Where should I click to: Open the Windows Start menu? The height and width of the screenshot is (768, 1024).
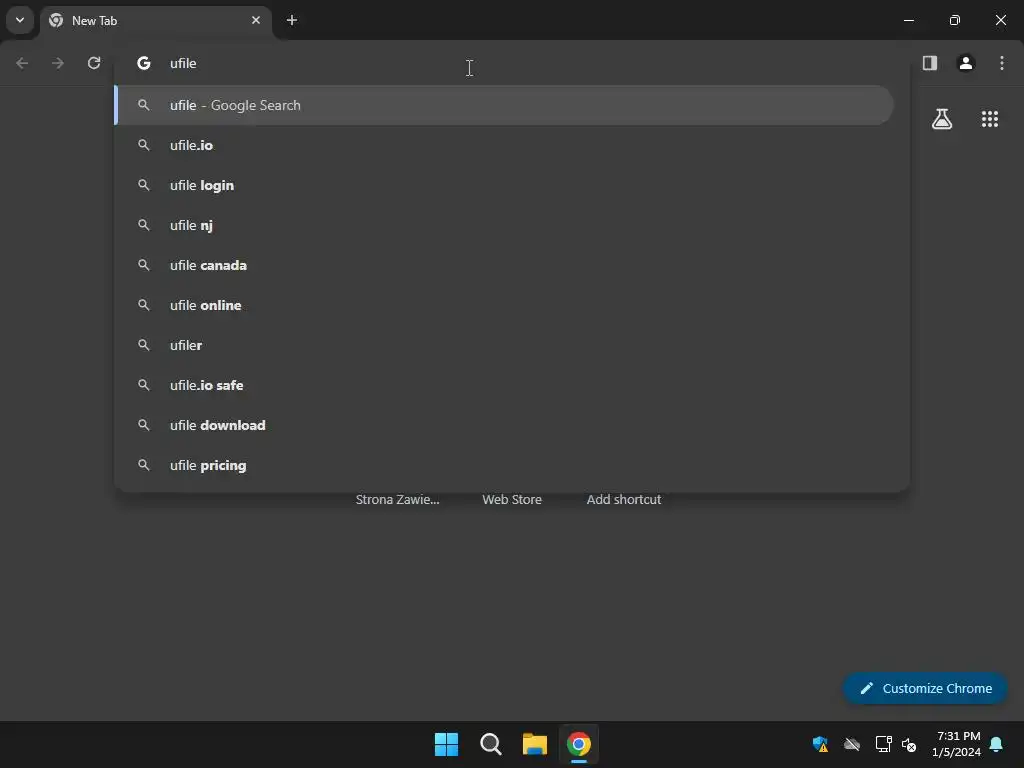[447, 744]
